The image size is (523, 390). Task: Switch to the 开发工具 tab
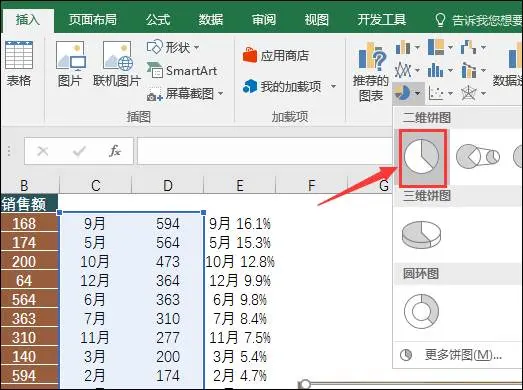coord(382,20)
